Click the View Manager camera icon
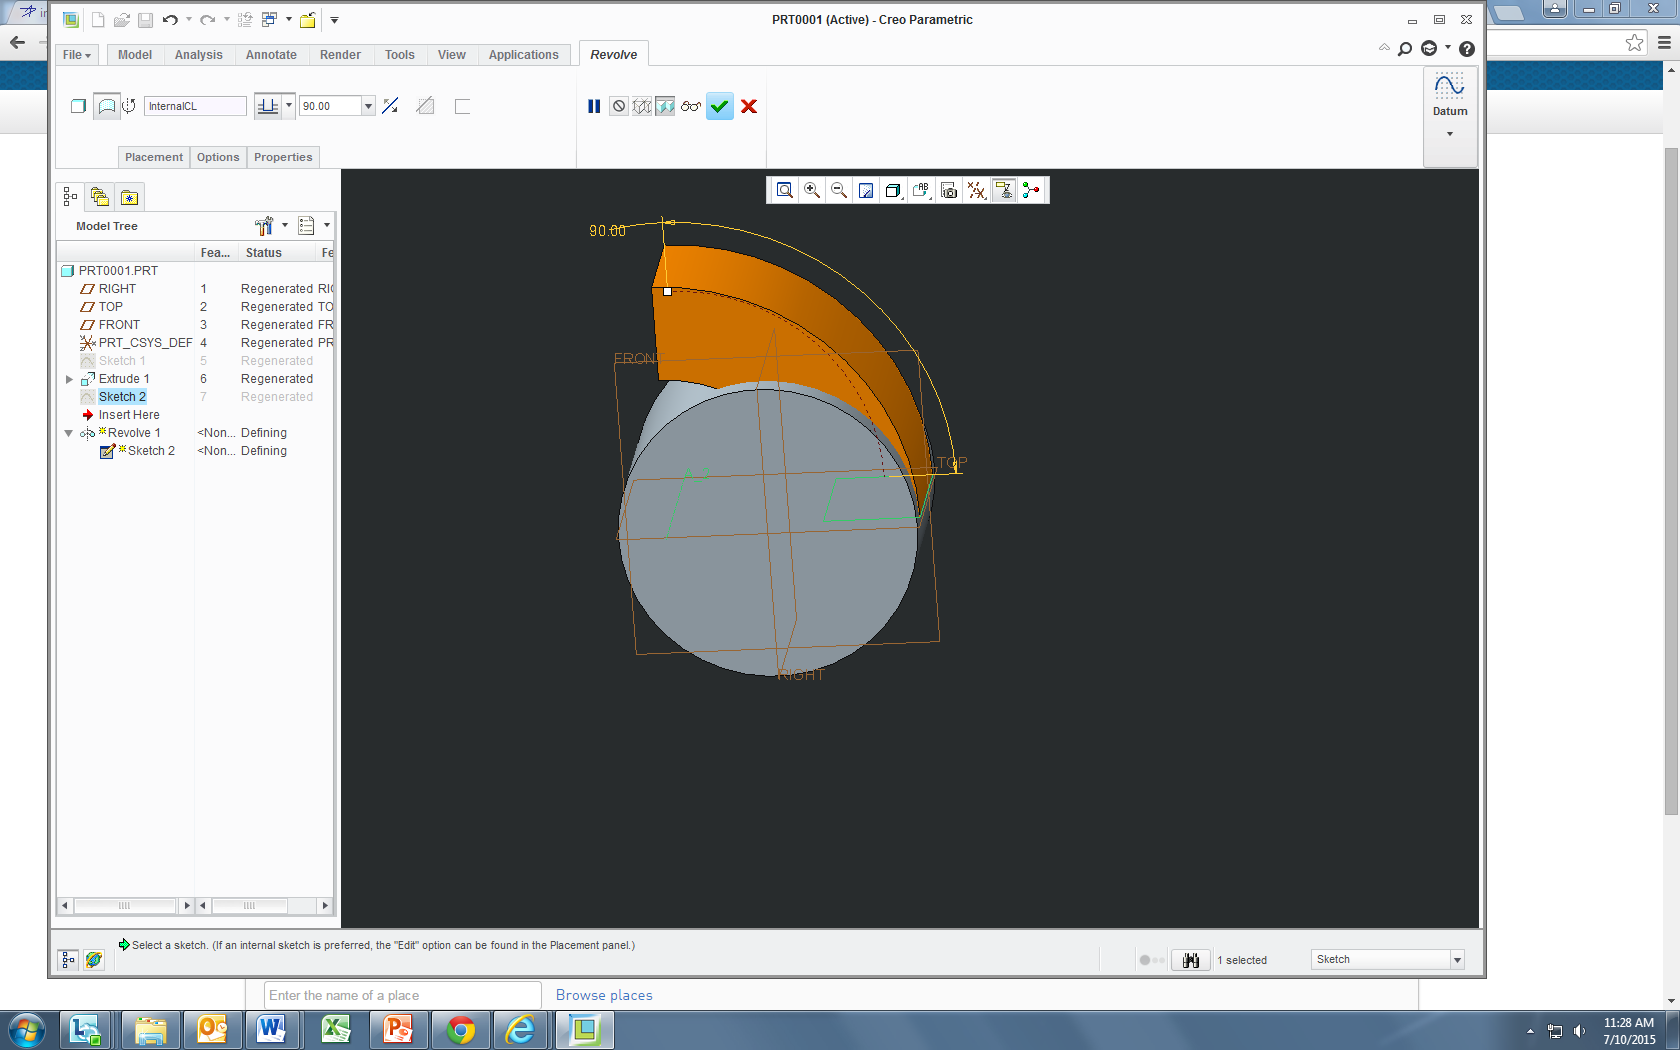The image size is (1680, 1050). 949,190
